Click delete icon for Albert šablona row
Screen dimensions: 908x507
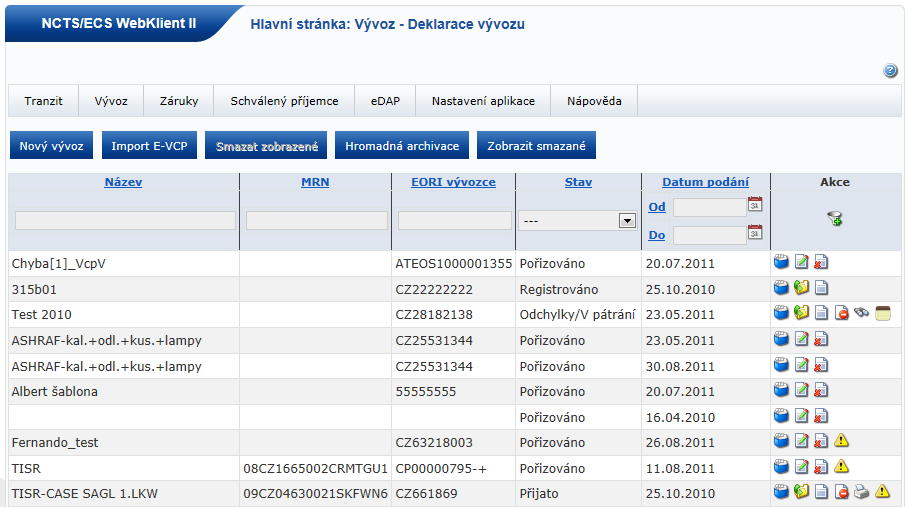820,392
